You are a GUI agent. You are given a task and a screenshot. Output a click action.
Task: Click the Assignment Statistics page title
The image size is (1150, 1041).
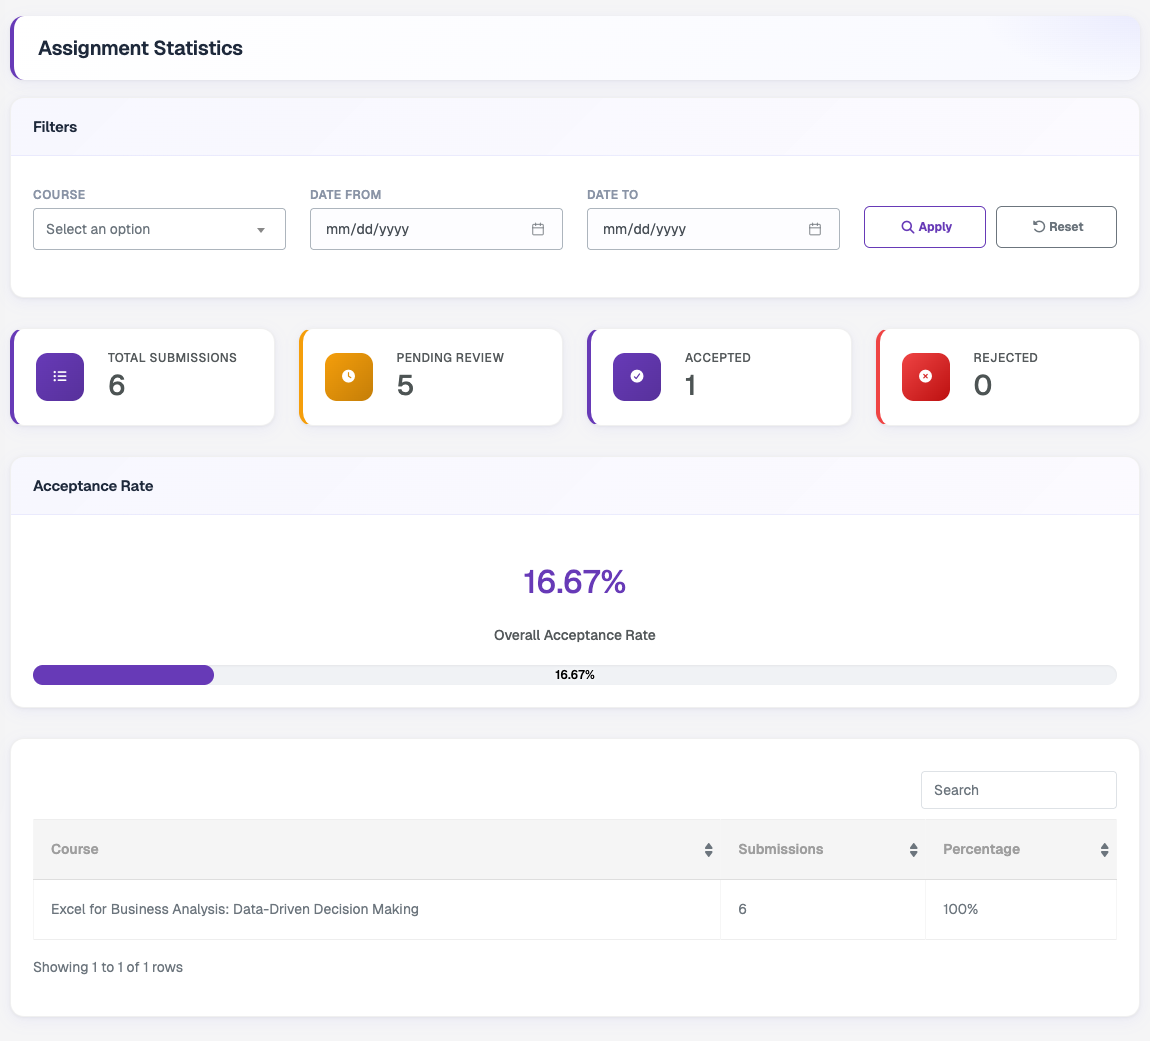[x=140, y=48]
